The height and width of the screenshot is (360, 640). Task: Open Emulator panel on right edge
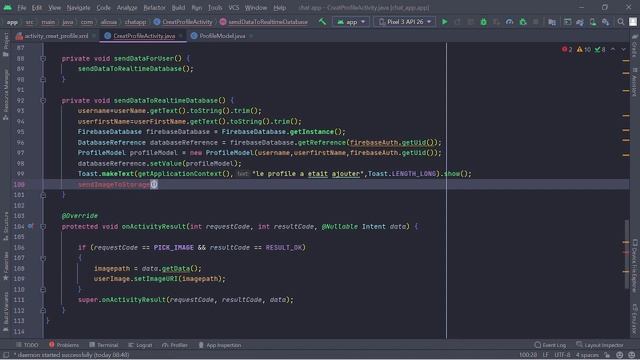click(x=635, y=320)
